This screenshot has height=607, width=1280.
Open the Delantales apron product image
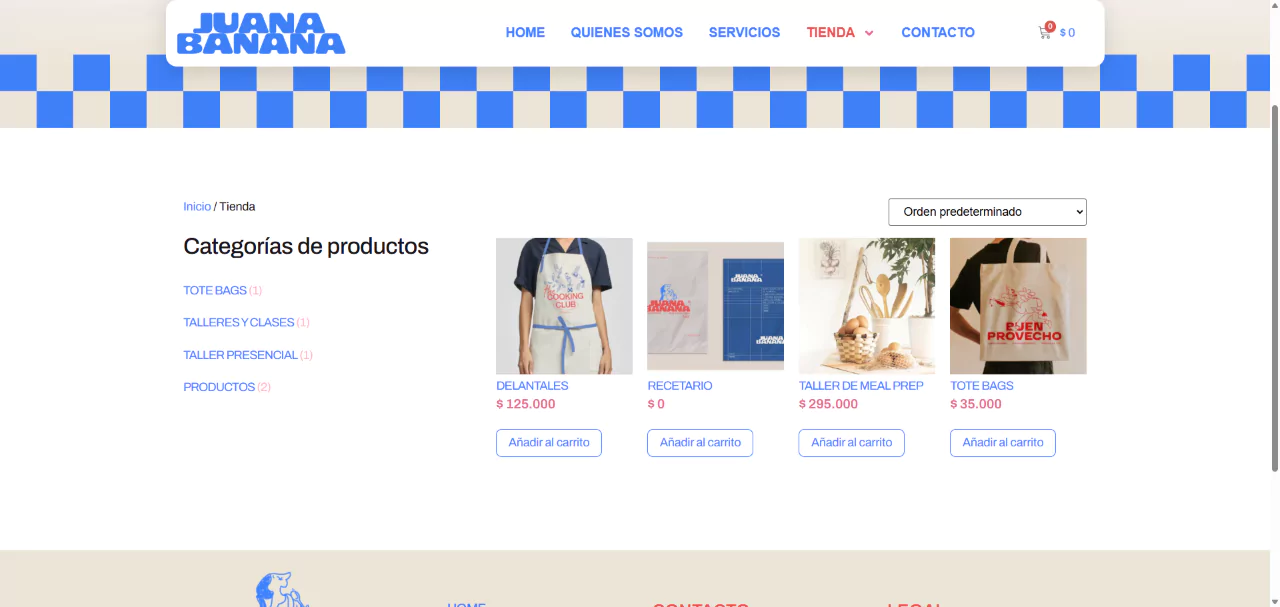pyautogui.click(x=564, y=306)
